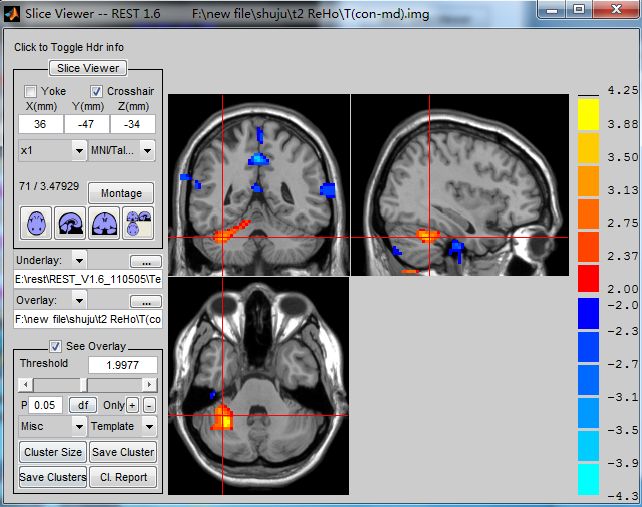Show only positive values with + button
Screen dimensions: 642x507
132,405
